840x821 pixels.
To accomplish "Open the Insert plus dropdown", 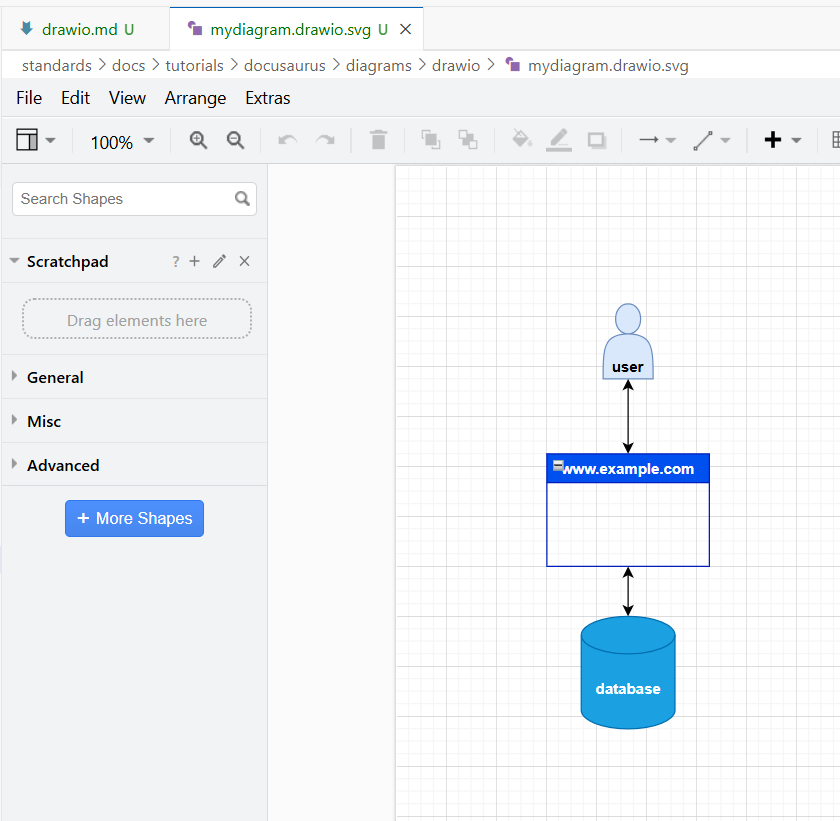I will (x=782, y=140).
